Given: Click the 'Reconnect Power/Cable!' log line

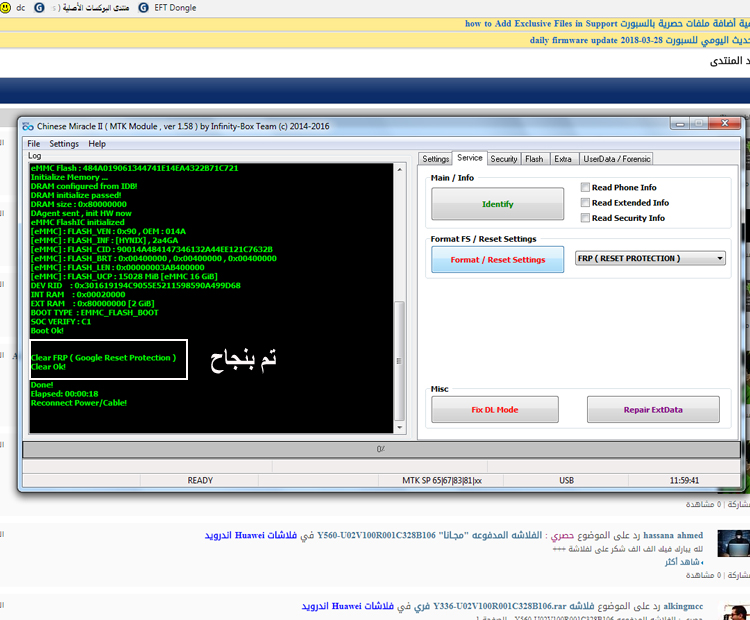Looking at the screenshot, I should (x=79, y=403).
